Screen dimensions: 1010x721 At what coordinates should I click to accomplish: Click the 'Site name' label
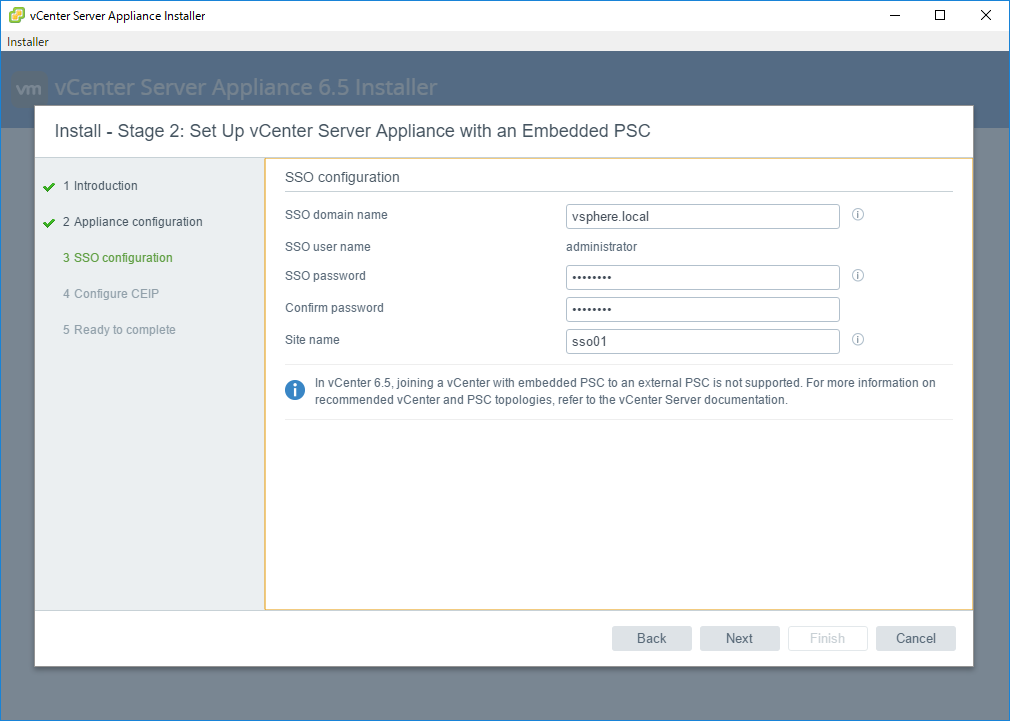[312, 340]
